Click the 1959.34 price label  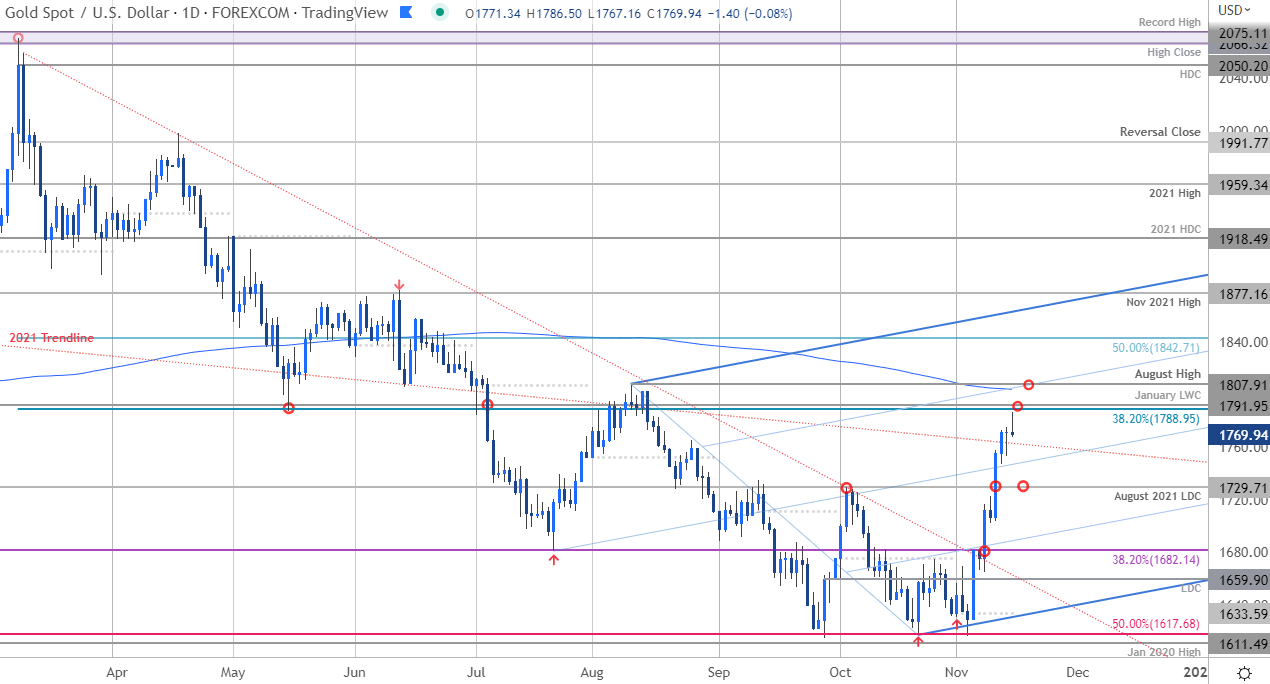1238,184
